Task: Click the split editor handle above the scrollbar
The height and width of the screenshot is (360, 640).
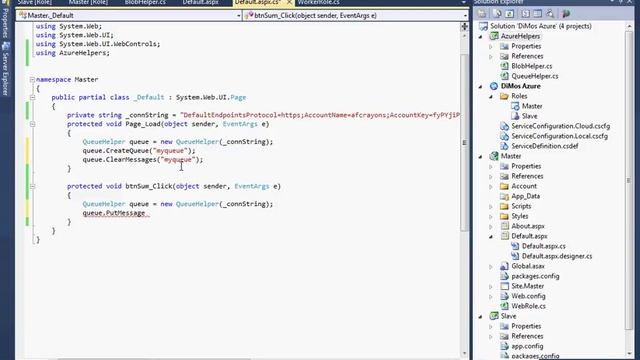Action: [464, 27]
